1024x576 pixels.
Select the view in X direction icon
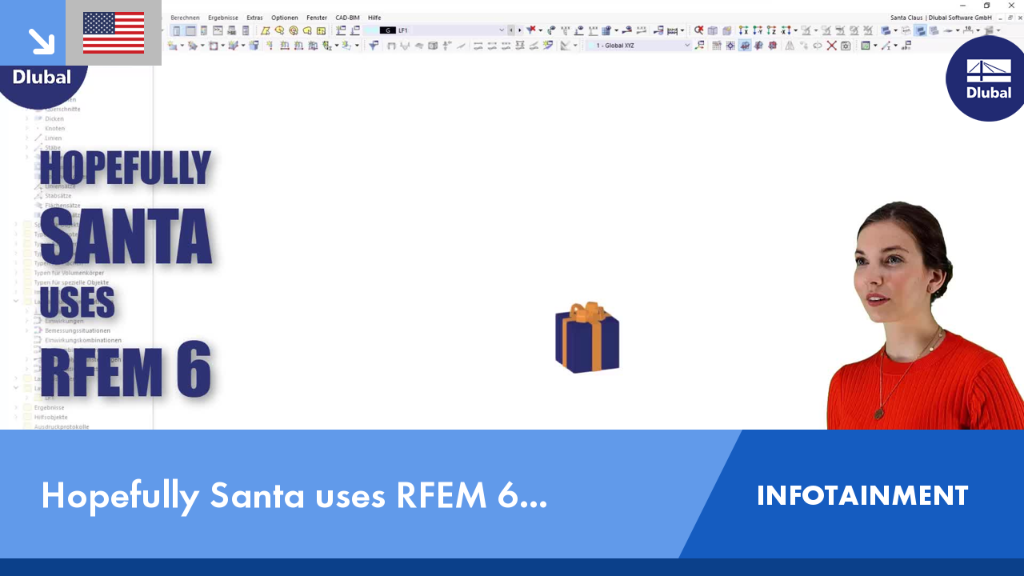[x=743, y=31]
